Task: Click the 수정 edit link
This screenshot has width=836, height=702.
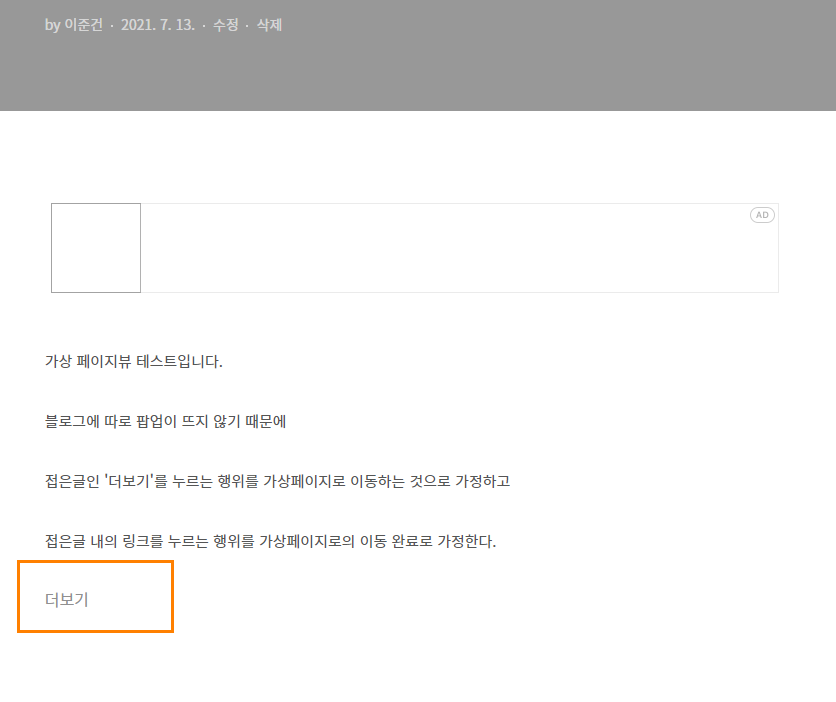Action: click(x=226, y=25)
